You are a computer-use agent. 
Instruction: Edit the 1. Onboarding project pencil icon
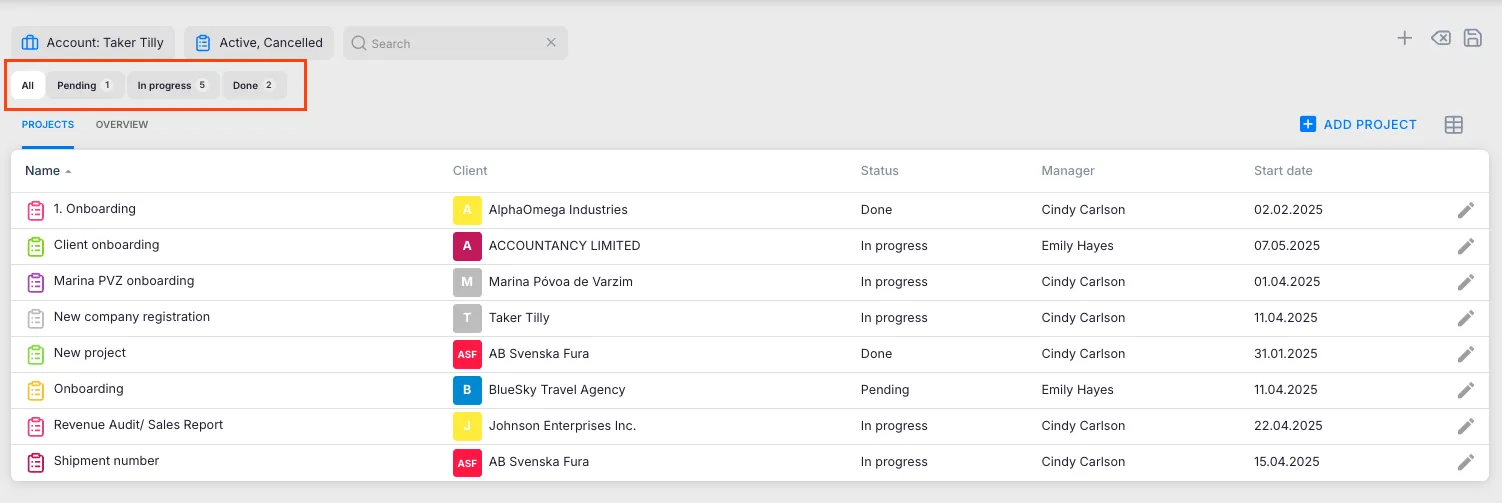1465,210
